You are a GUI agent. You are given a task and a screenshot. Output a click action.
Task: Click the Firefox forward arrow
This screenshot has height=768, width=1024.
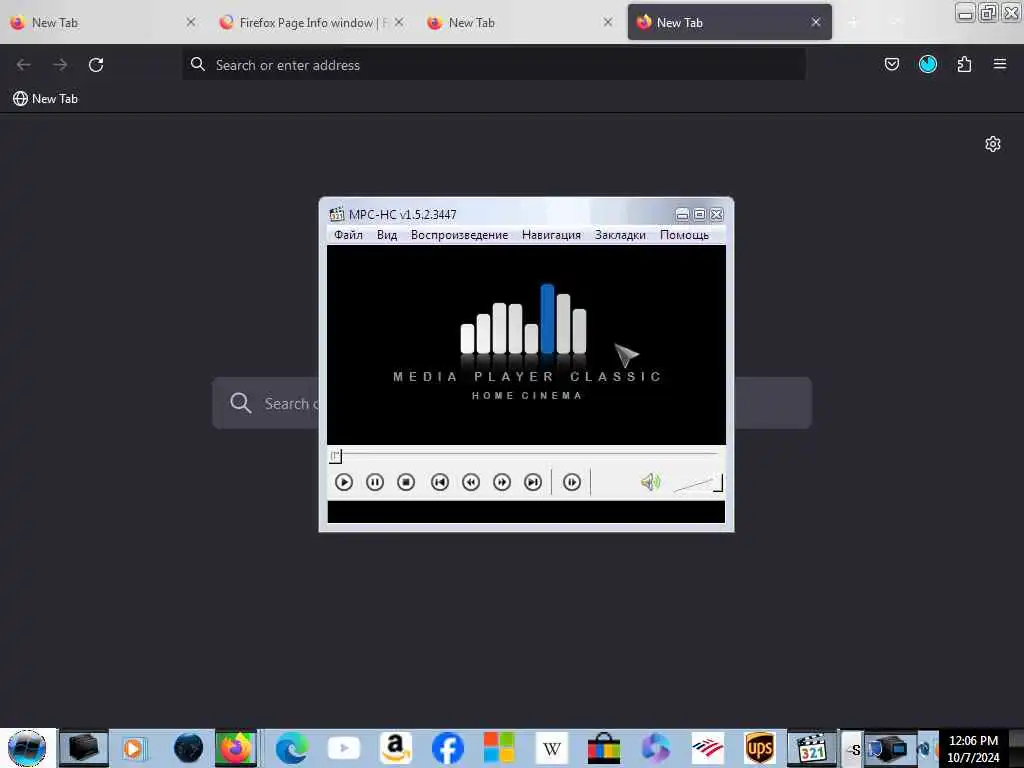(x=60, y=65)
